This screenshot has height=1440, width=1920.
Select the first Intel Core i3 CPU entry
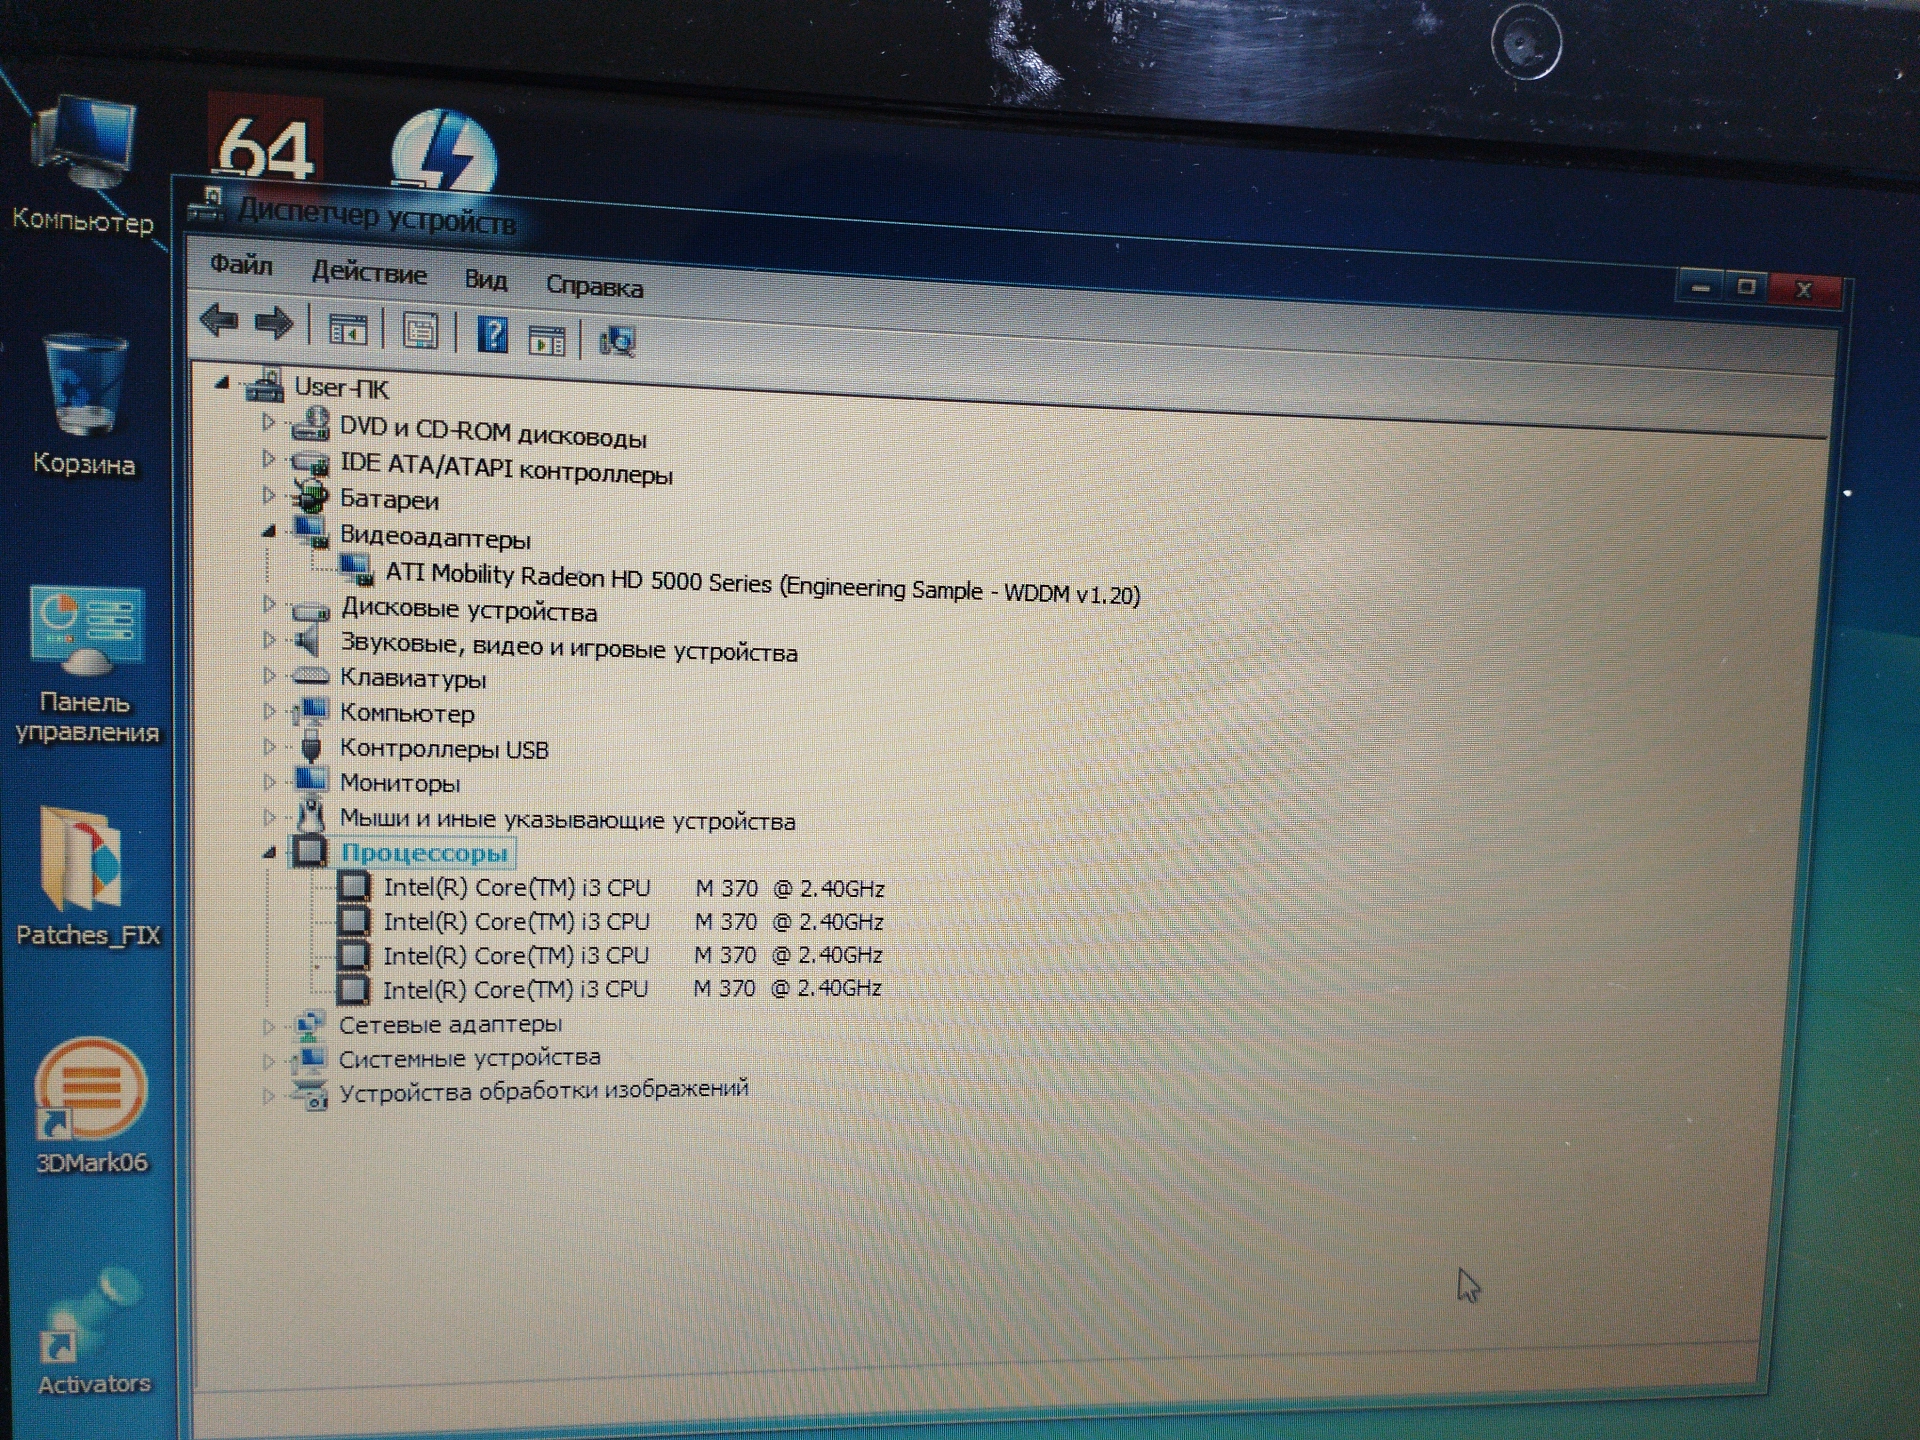[x=633, y=888]
